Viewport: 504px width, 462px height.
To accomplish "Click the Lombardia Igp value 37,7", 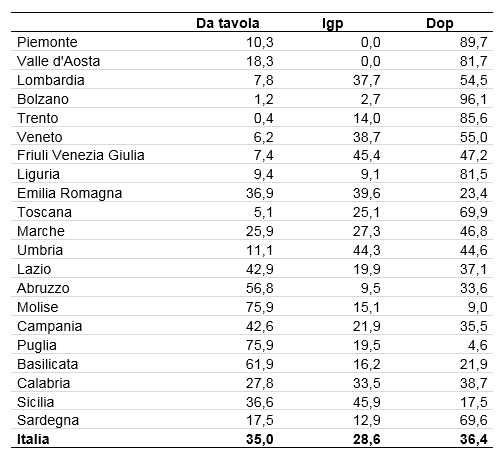I will [367, 80].
